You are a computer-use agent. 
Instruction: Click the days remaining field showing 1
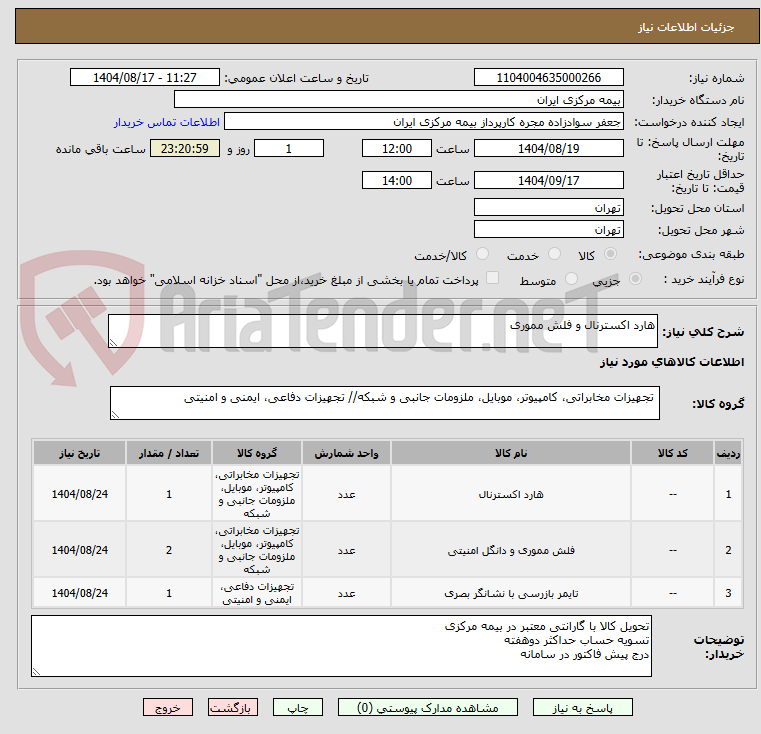pos(289,148)
